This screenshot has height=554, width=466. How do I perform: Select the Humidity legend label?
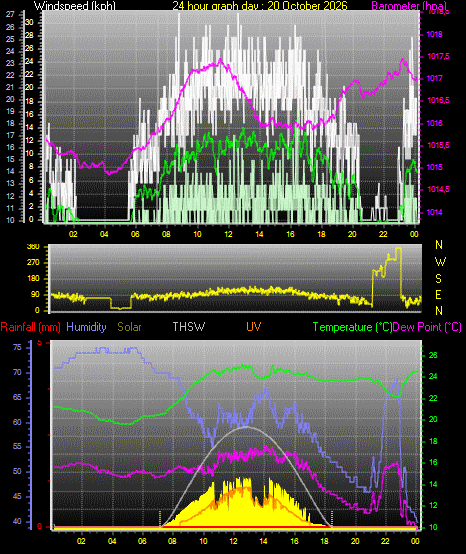86,327
